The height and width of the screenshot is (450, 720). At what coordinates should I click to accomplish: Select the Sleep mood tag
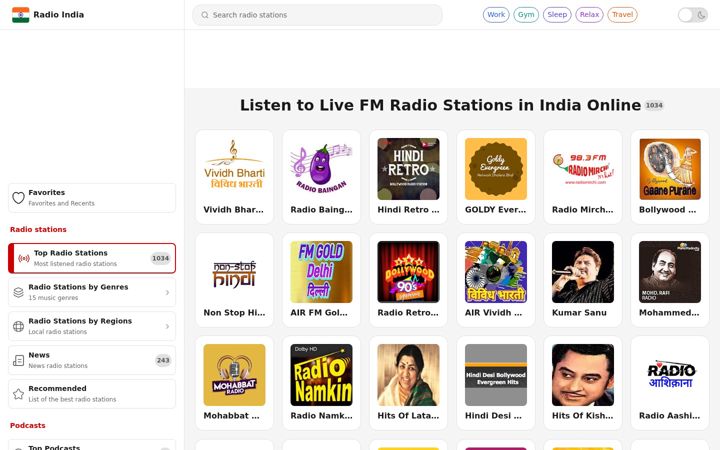(x=557, y=15)
